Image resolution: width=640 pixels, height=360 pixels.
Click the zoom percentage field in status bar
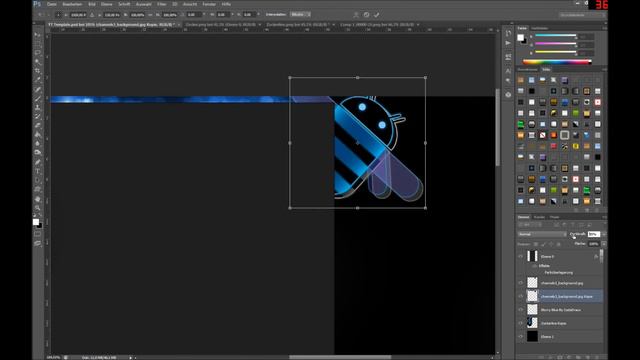tap(53, 358)
